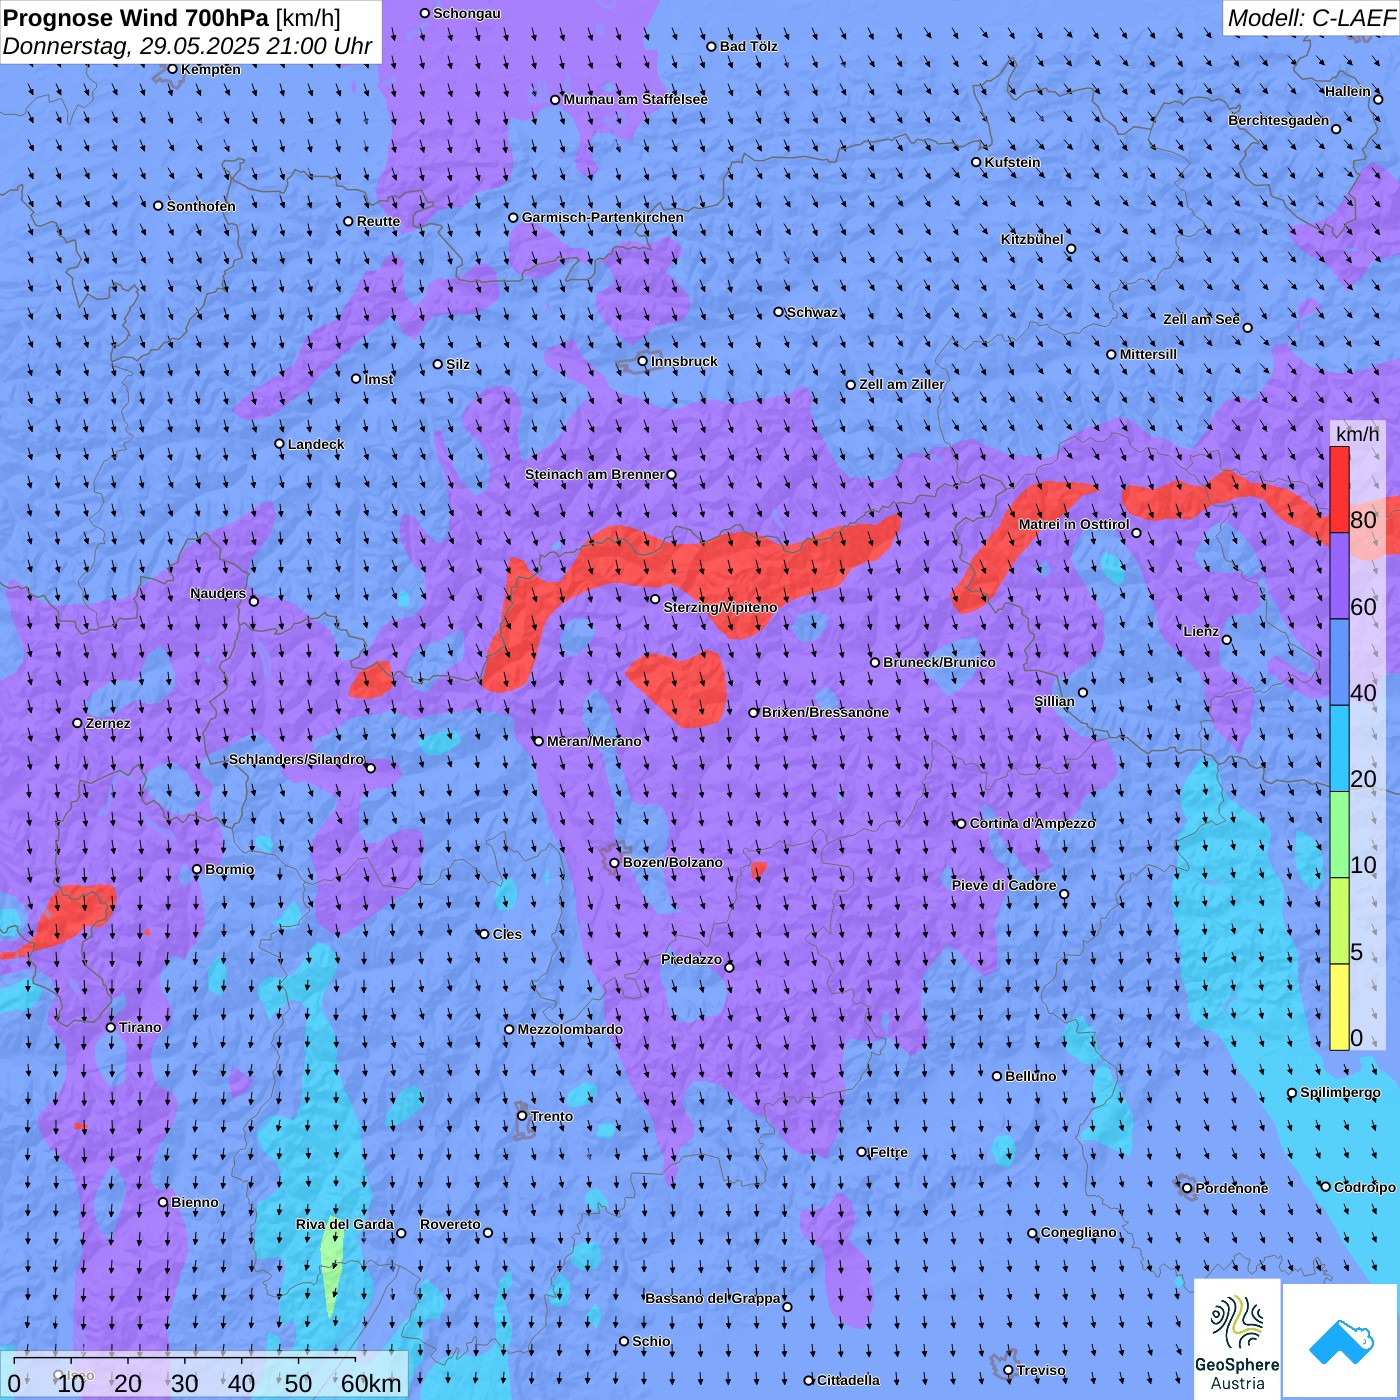The image size is (1400, 1400).
Task: Click the Belluno label
Action: (1030, 1076)
